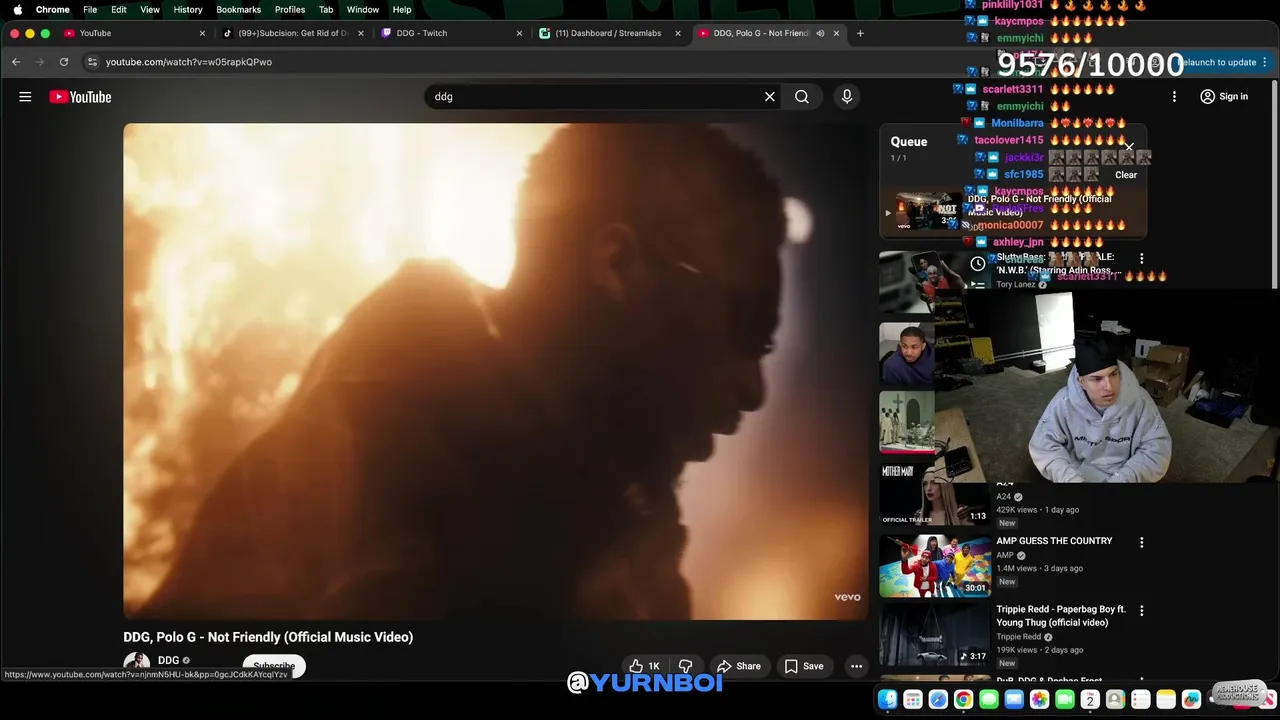Close the Queue panel
Viewport: 1280px width, 720px height.
click(1129, 148)
